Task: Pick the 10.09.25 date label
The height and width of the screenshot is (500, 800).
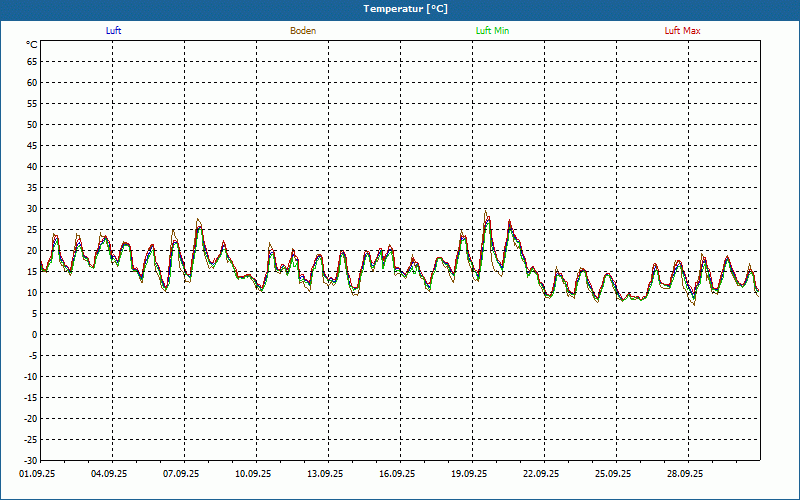Action: coord(254,474)
